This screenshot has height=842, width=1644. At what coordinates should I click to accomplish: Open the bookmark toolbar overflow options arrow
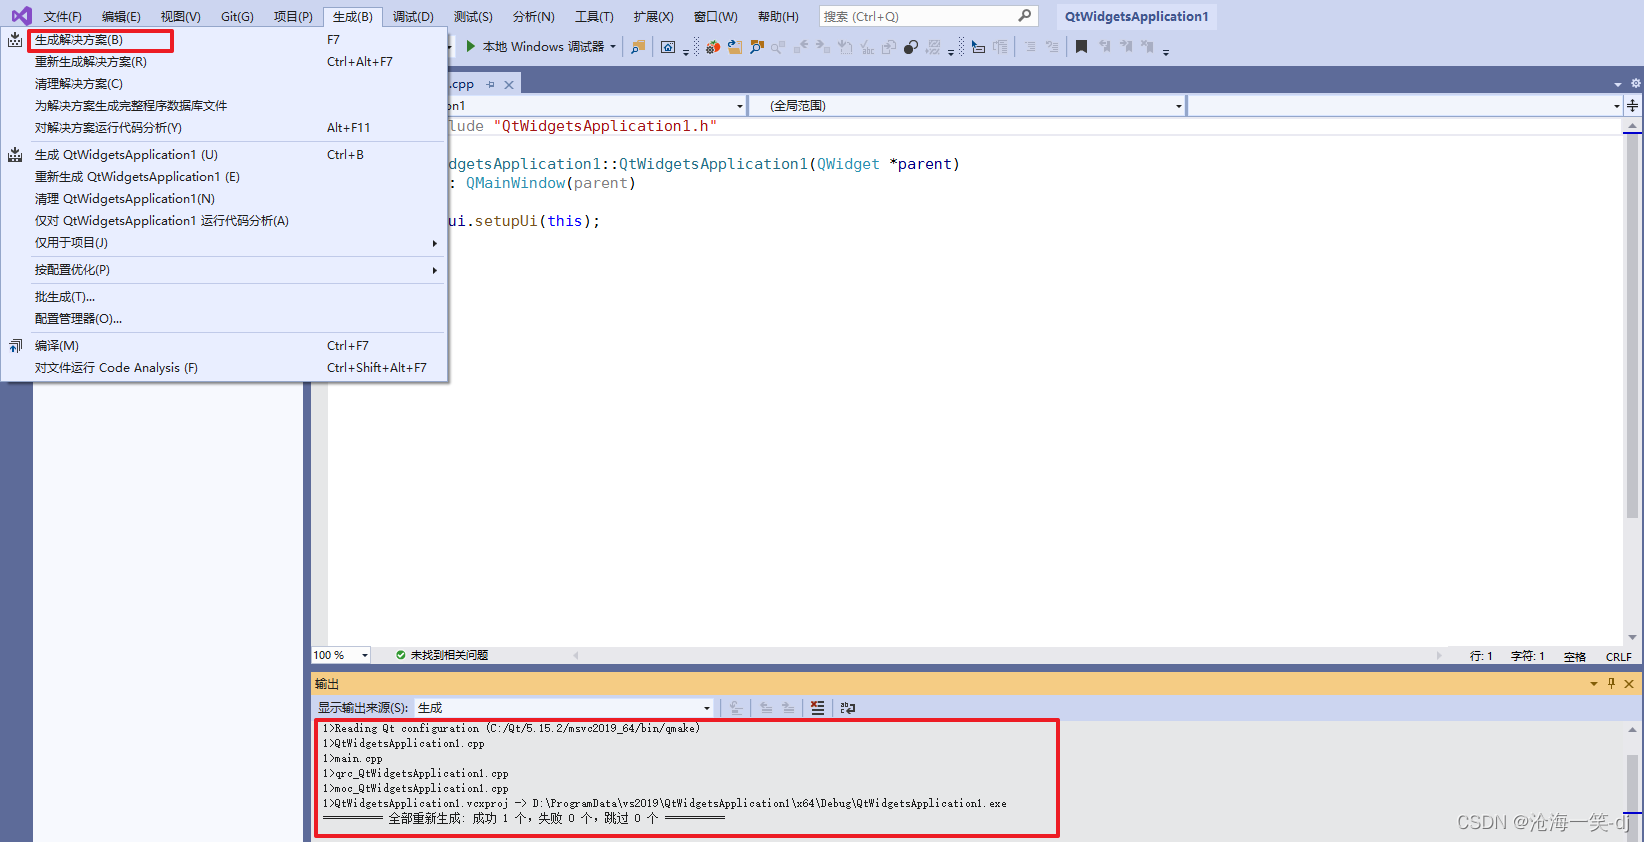point(1166,50)
